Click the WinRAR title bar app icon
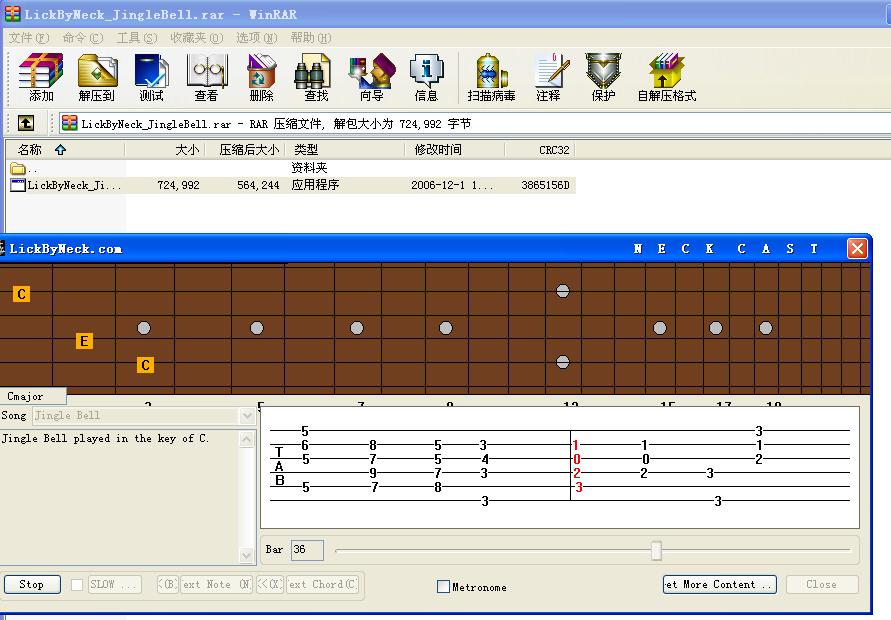The height and width of the screenshot is (620, 891). (x=13, y=14)
